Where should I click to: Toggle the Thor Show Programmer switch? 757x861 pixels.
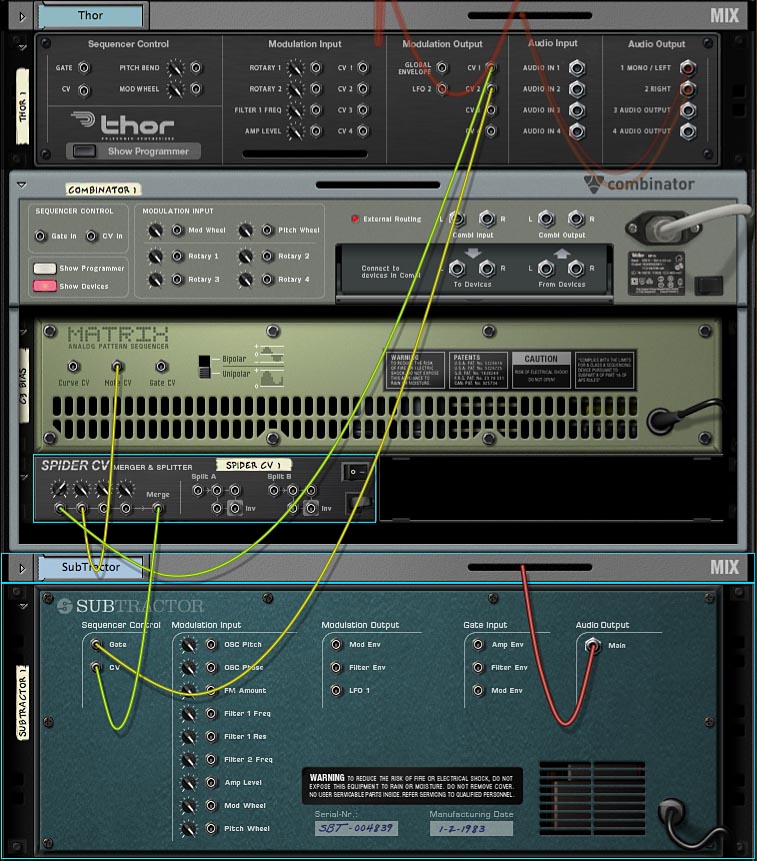tap(84, 151)
